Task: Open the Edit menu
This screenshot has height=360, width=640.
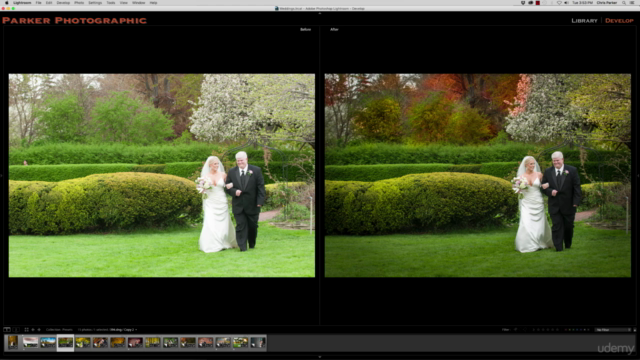Action: (x=49, y=3)
